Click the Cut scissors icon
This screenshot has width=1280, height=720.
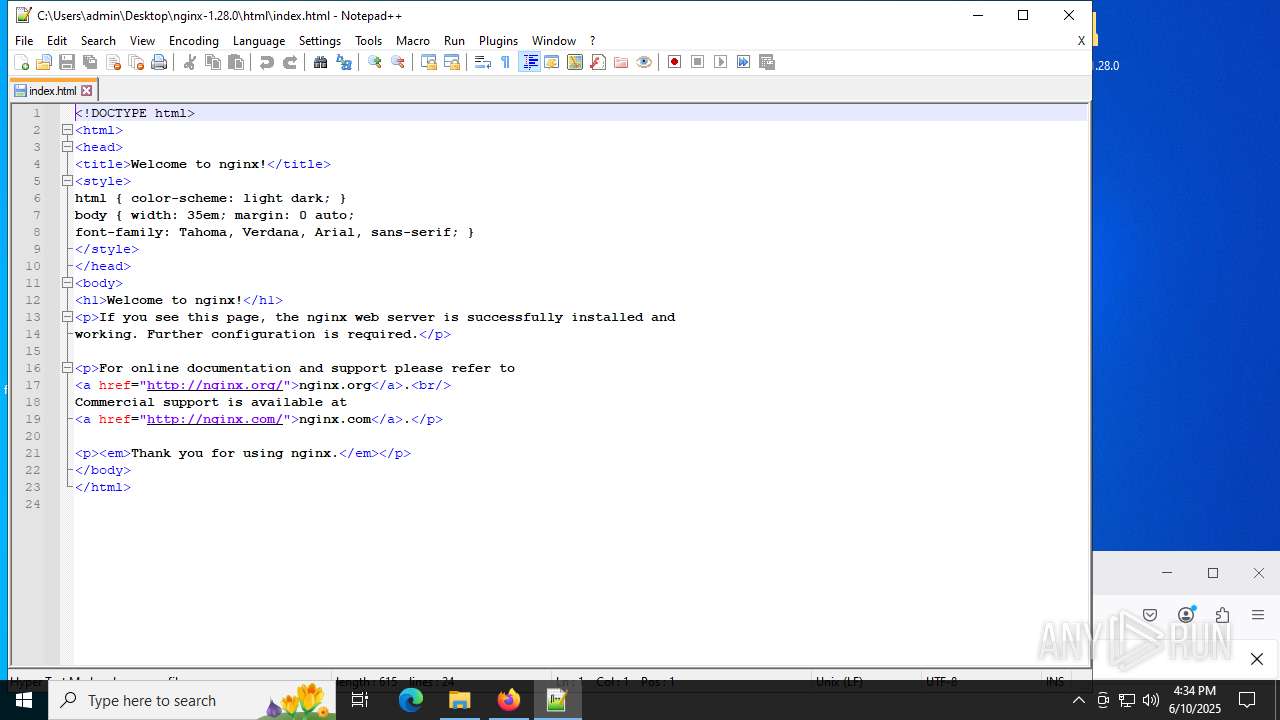click(x=189, y=62)
